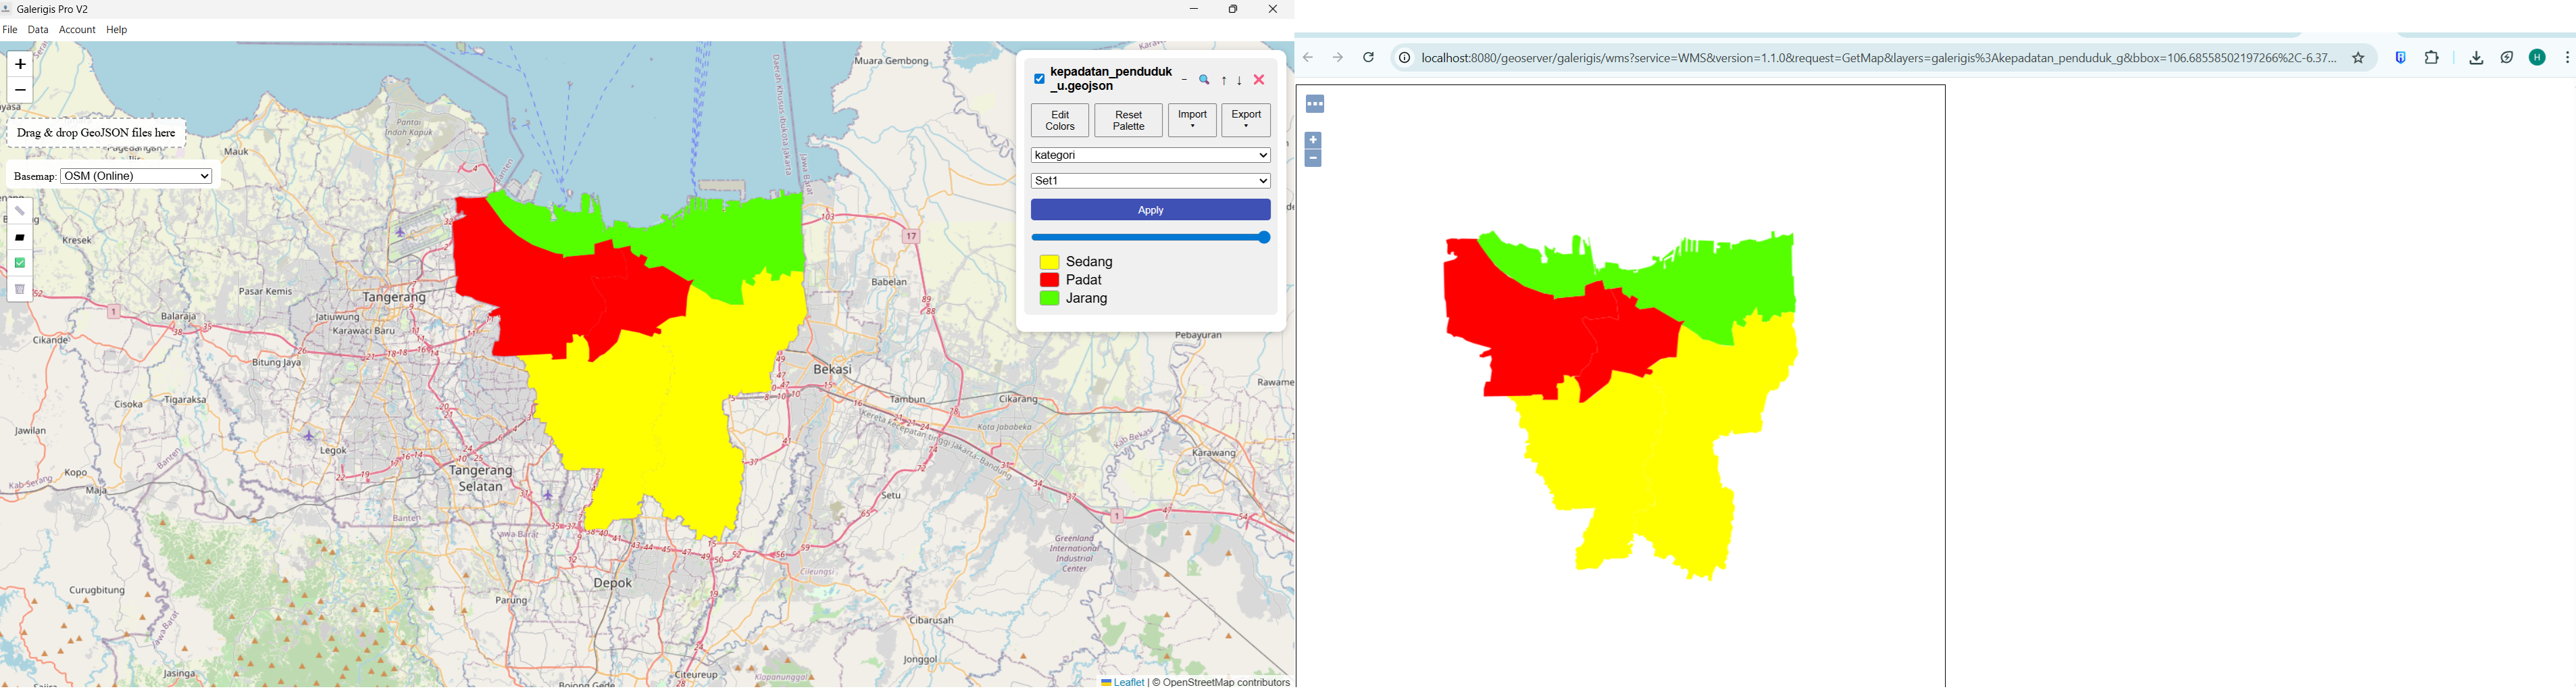
Task: Remove the layer via the red X icon
Action: pyautogui.click(x=1258, y=80)
